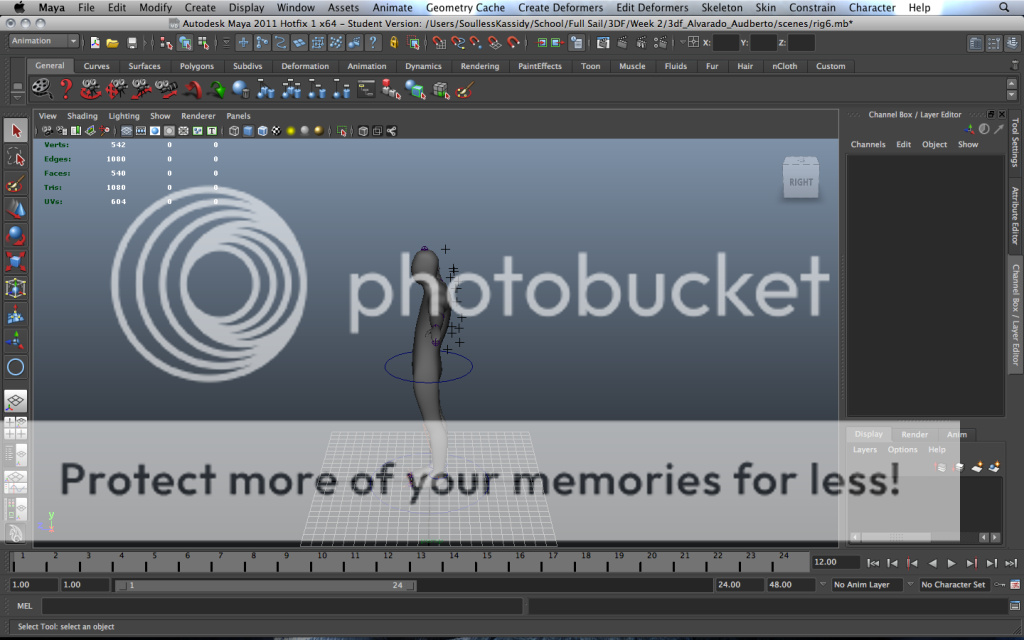Image resolution: width=1024 pixels, height=640 pixels.
Task: Click the Save Scene disk icon
Action: point(131,43)
